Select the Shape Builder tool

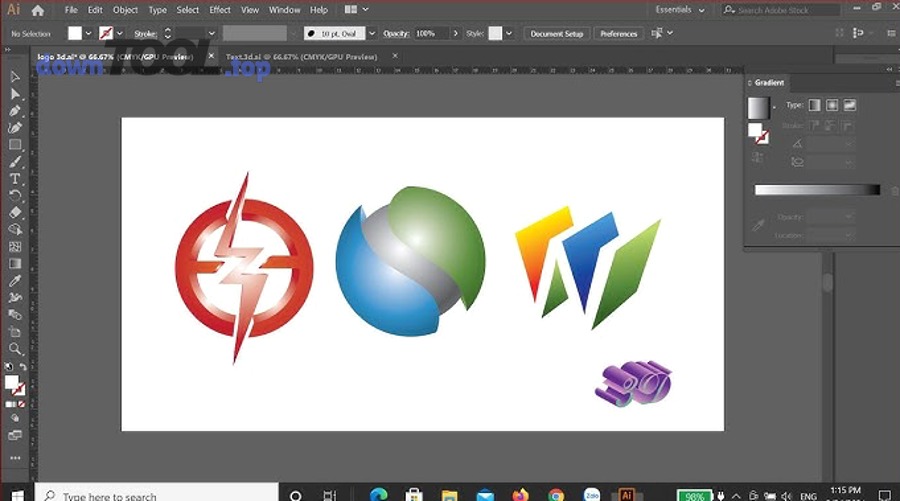coord(15,230)
